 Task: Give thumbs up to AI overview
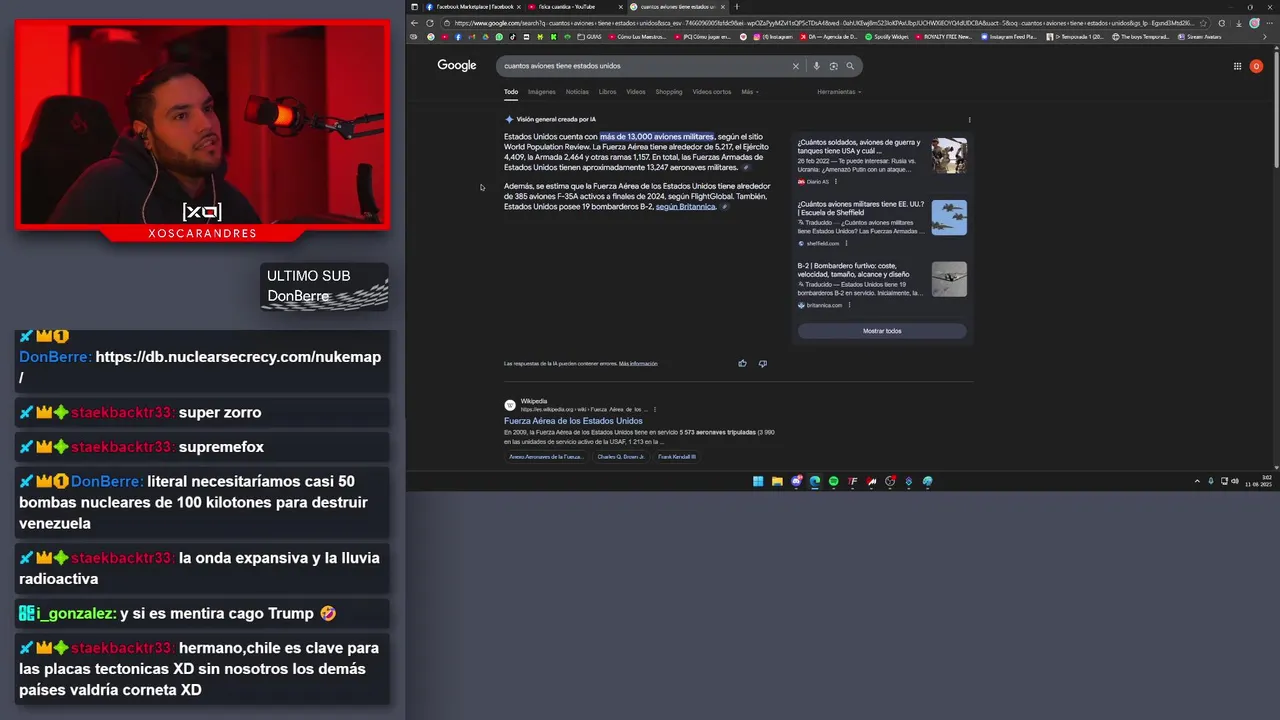pos(742,364)
